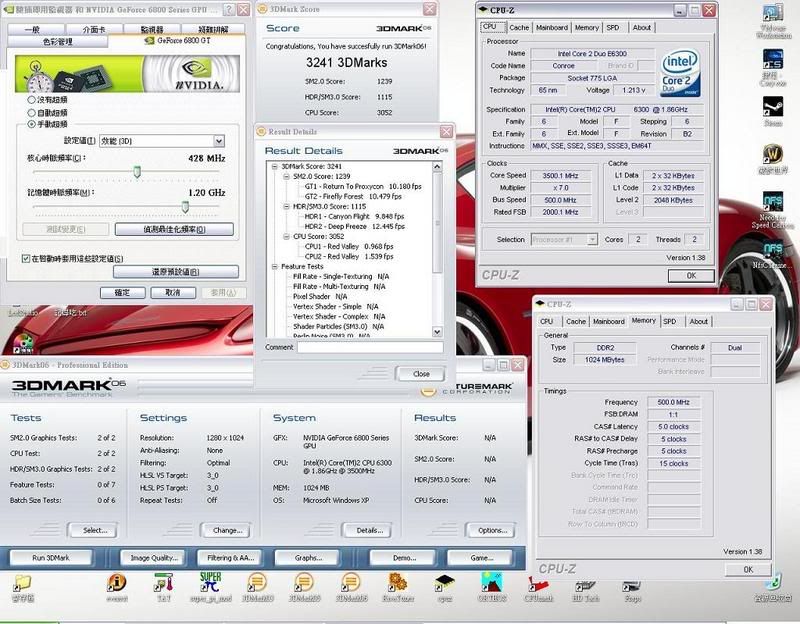Click the Select... button under Tests
This screenshot has width=800, height=624.
pos(95,530)
